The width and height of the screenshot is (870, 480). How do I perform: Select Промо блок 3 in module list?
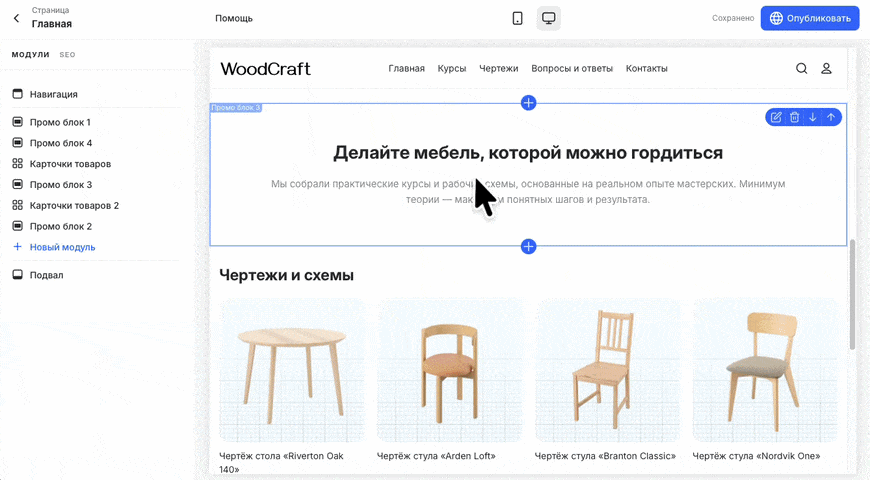(x=60, y=184)
